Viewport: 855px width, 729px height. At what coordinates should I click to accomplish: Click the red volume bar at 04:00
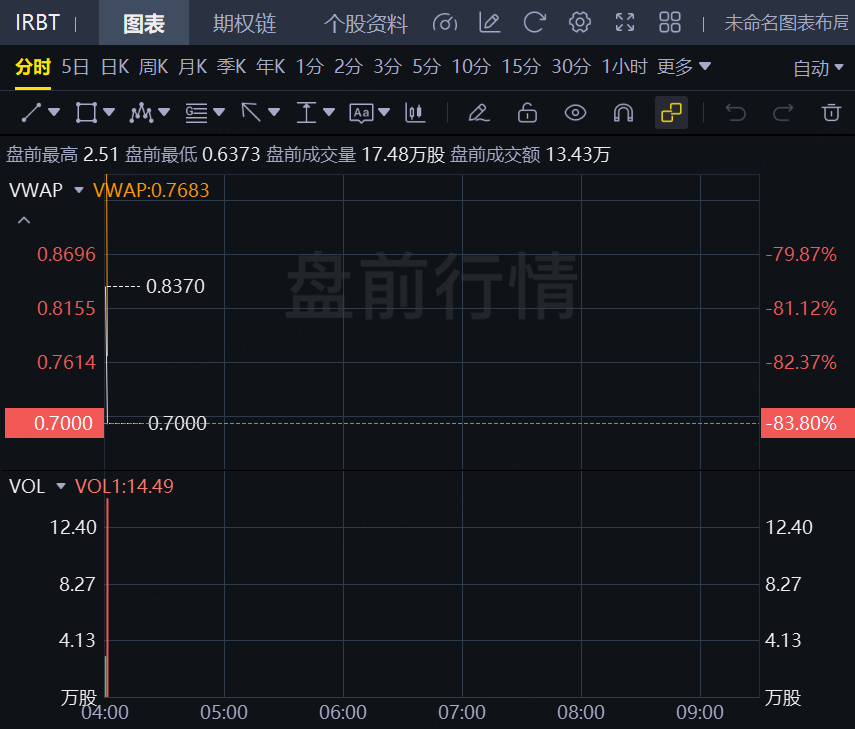pyautogui.click(x=108, y=597)
